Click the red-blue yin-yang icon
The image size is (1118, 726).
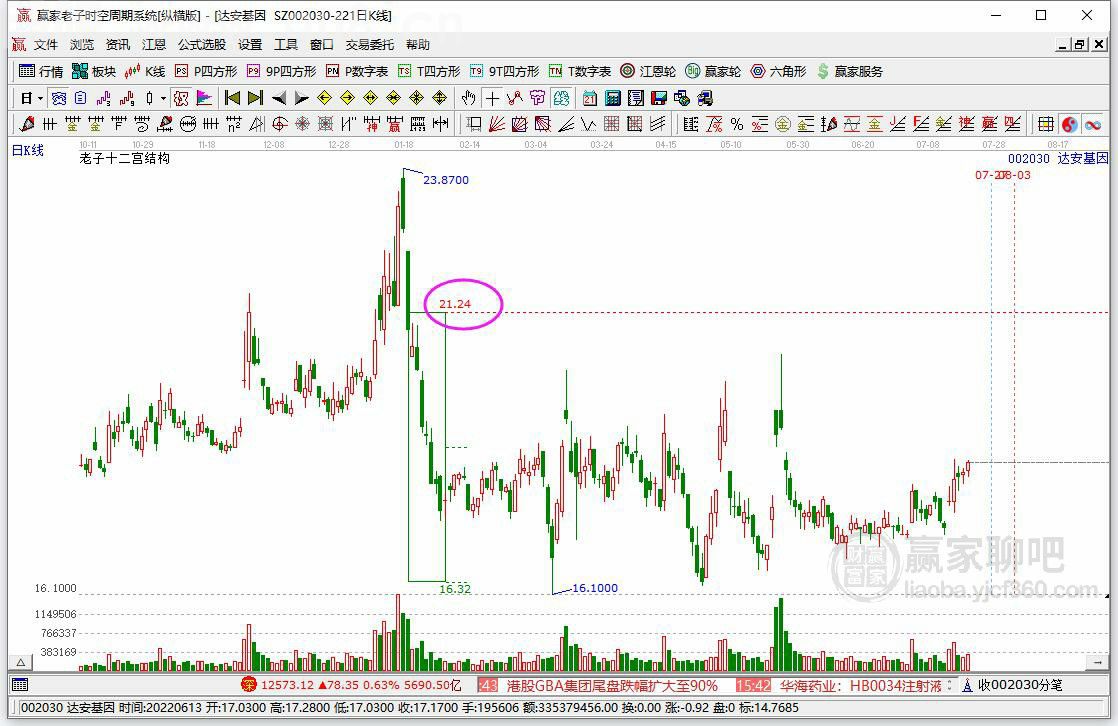[1070, 124]
